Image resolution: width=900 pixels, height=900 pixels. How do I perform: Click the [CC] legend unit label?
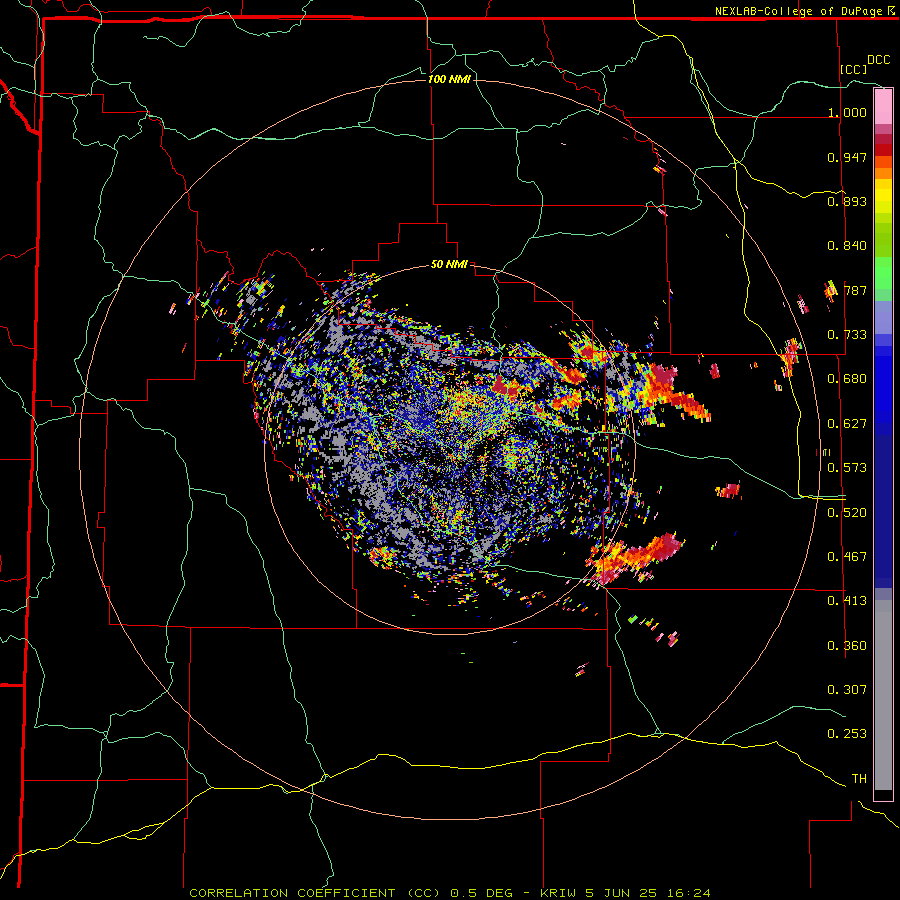pyautogui.click(x=854, y=69)
